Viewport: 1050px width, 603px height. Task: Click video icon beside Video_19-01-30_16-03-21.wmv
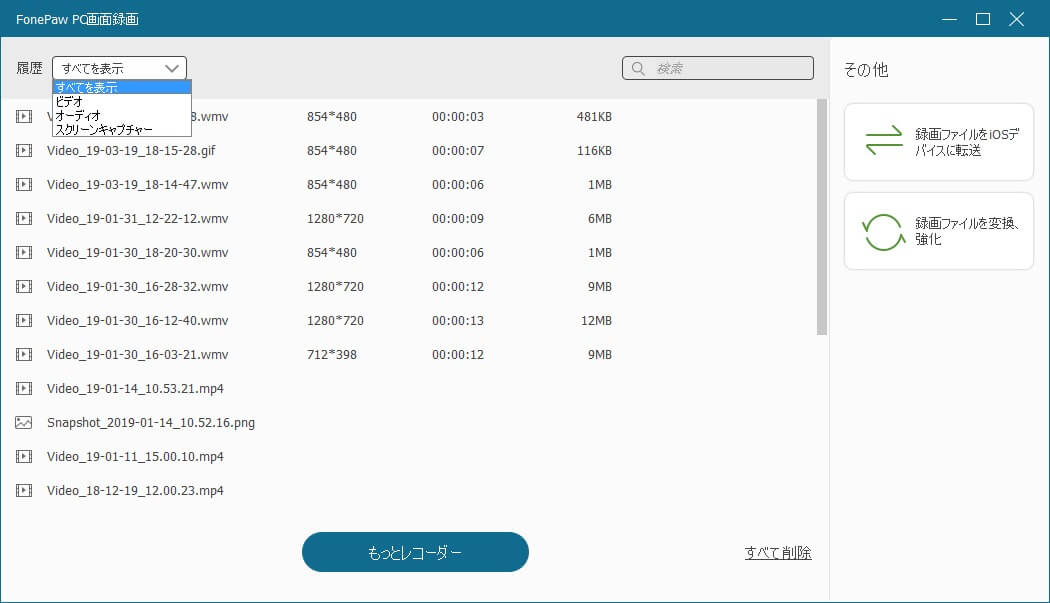[24, 354]
